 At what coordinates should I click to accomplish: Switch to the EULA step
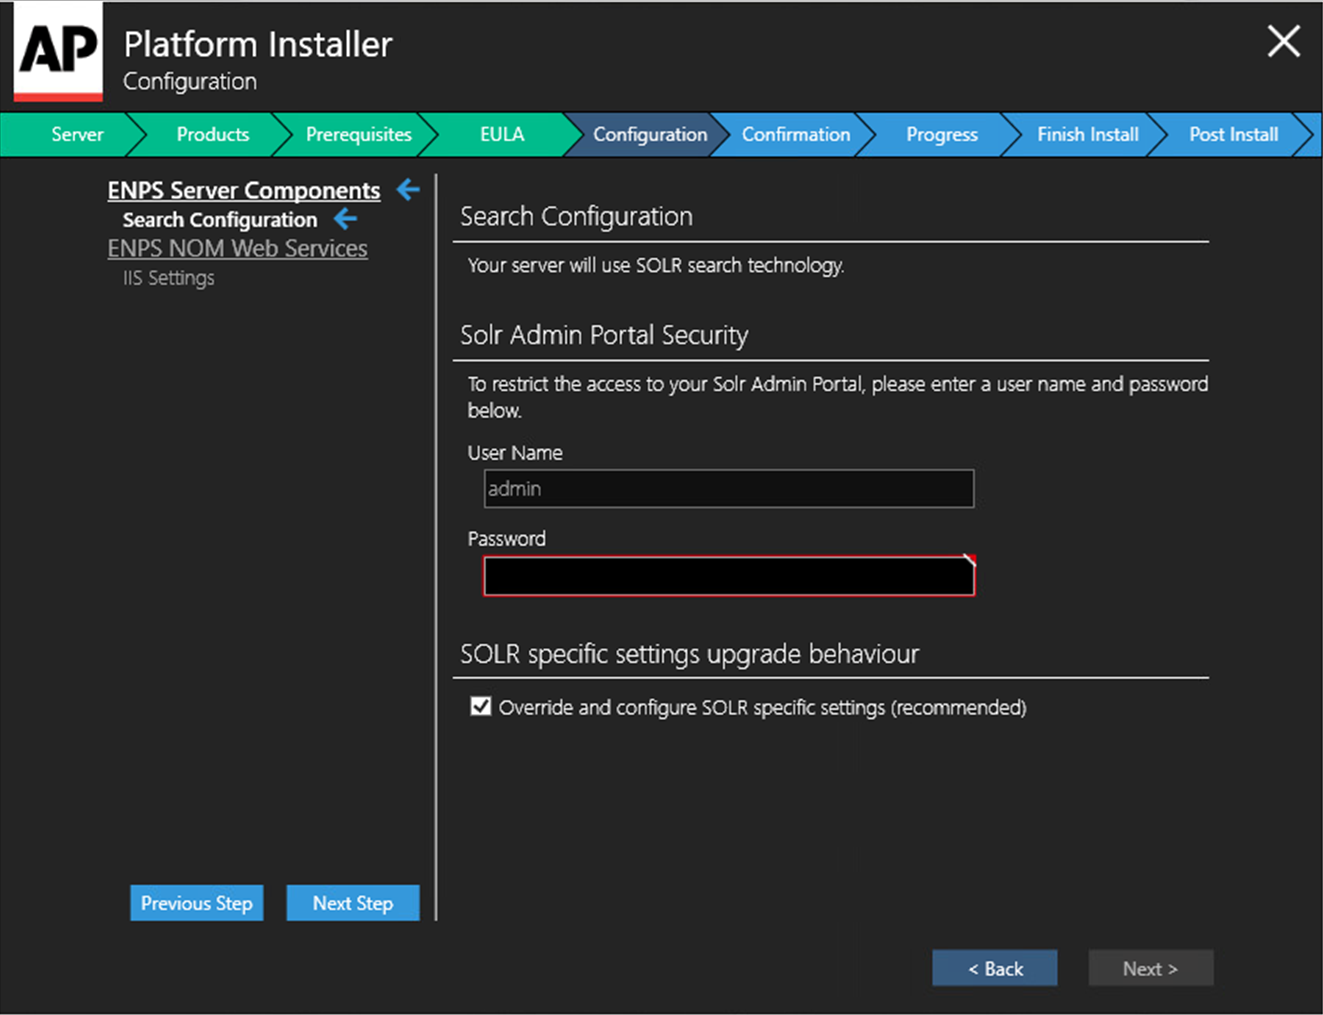coord(502,134)
